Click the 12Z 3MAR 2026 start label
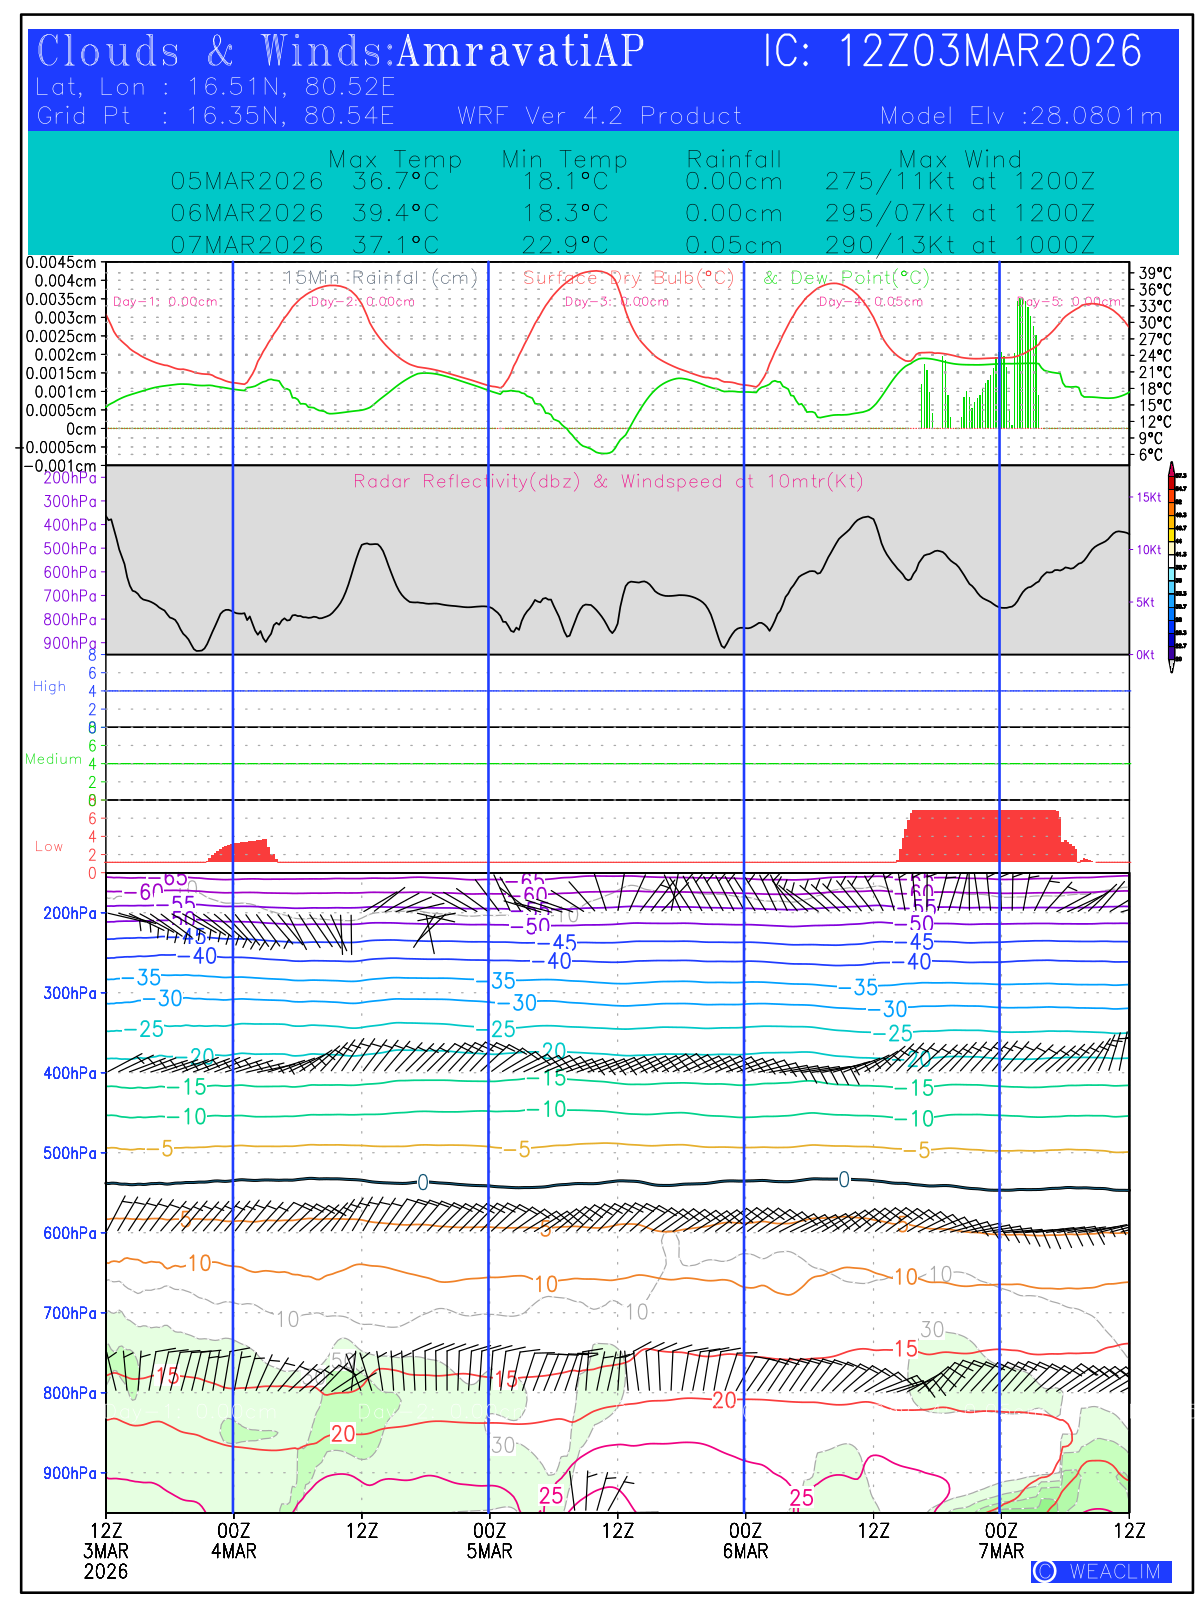The width and height of the screenshot is (1200, 1600). 106,1551
